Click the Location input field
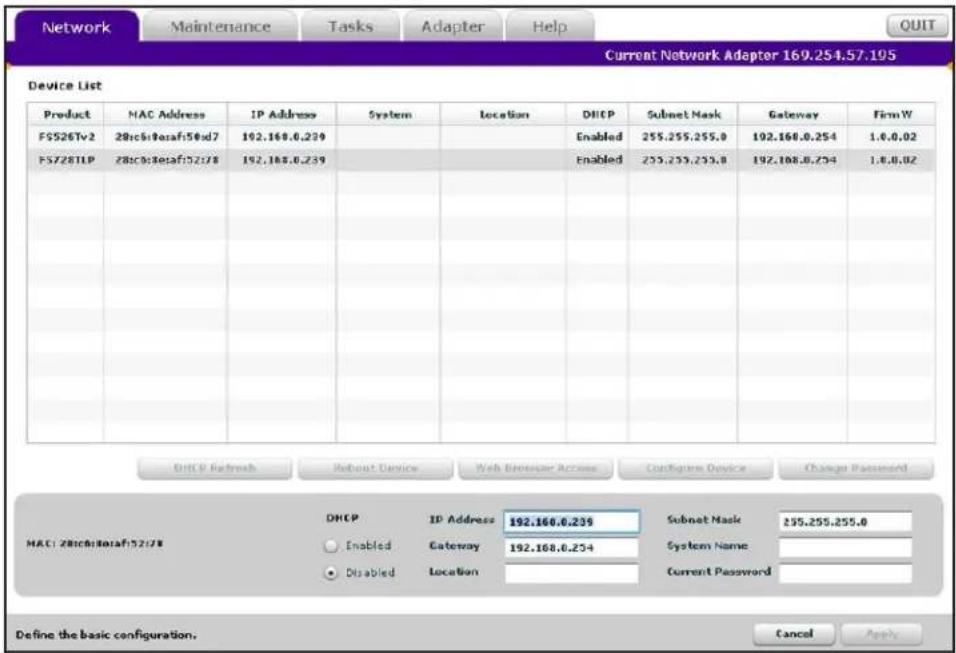956x653 pixels. click(571, 573)
